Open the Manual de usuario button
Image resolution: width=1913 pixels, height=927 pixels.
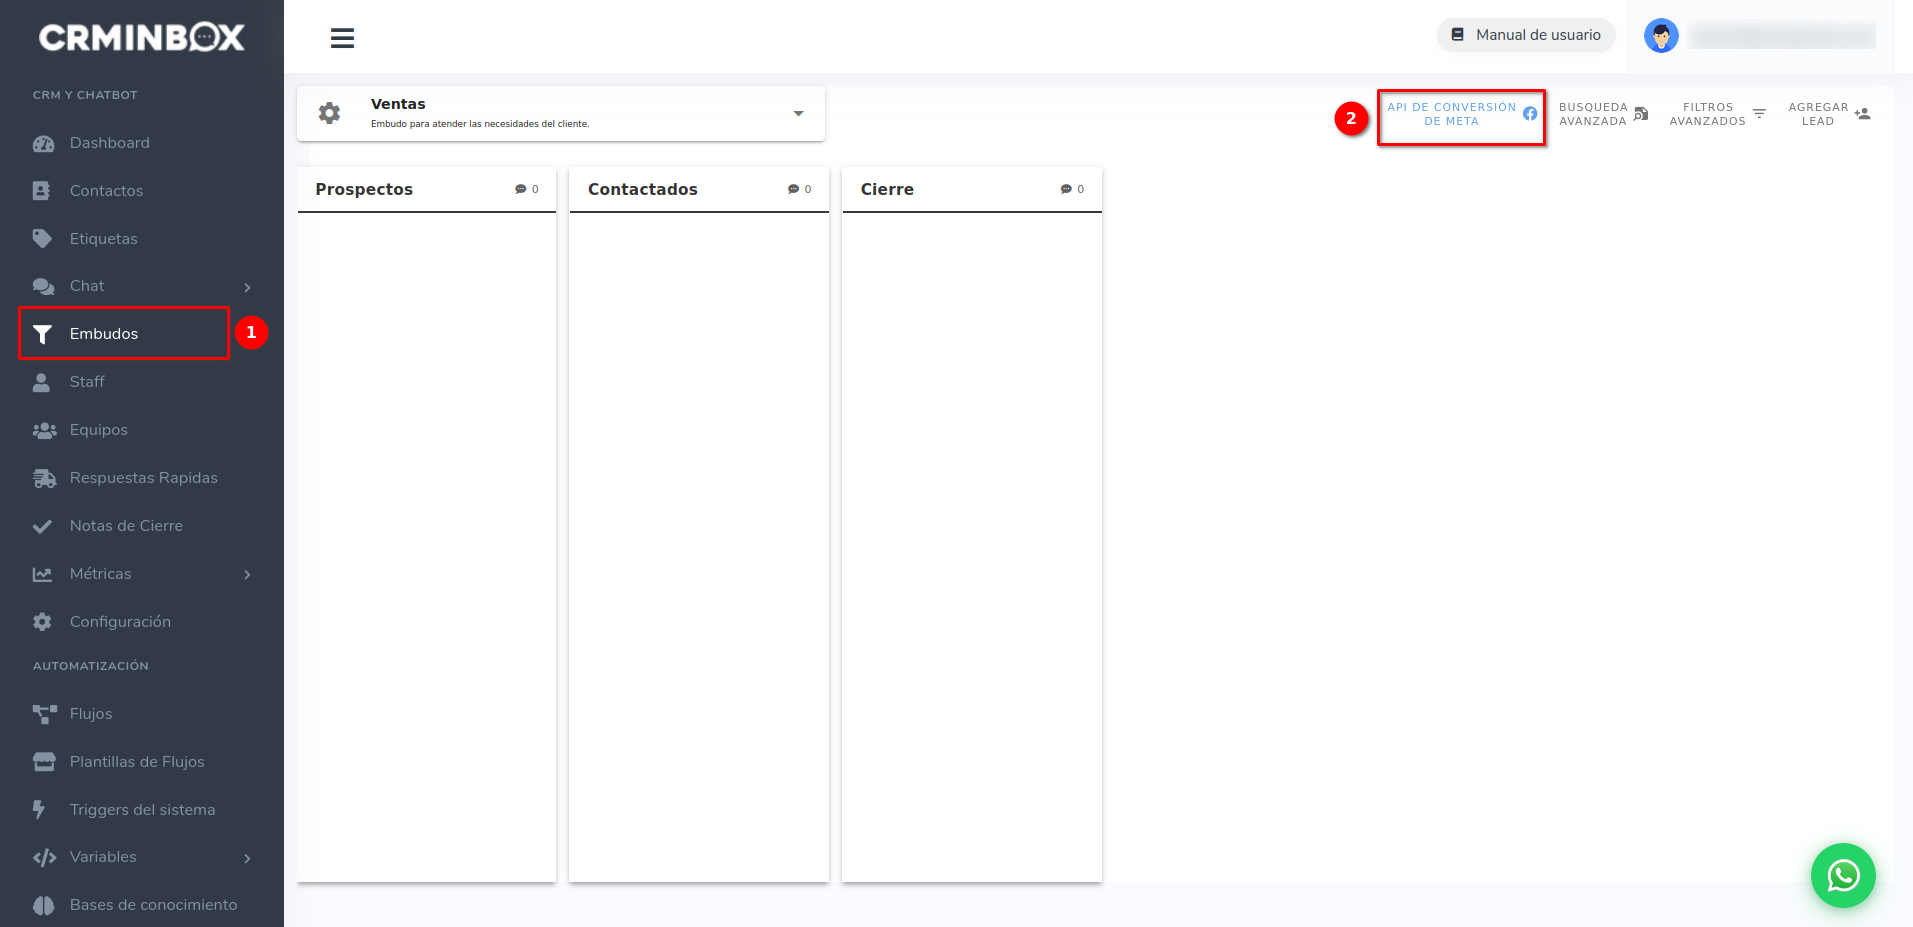tap(1526, 35)
